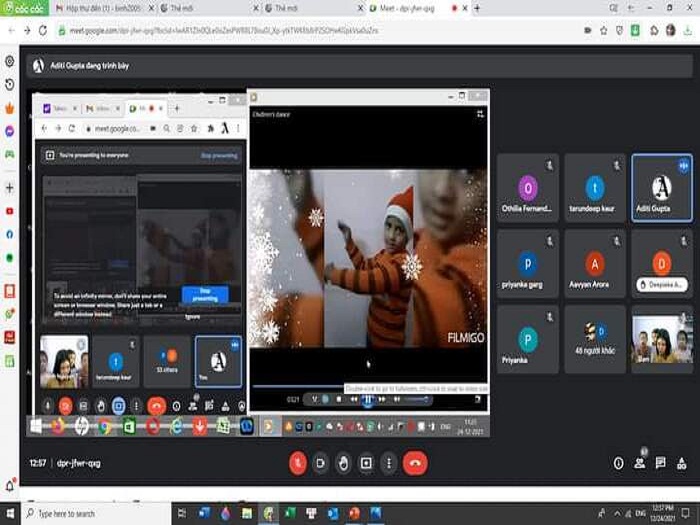Click the present now screen-share button
The image size is (700, 525).
[366, 463]
